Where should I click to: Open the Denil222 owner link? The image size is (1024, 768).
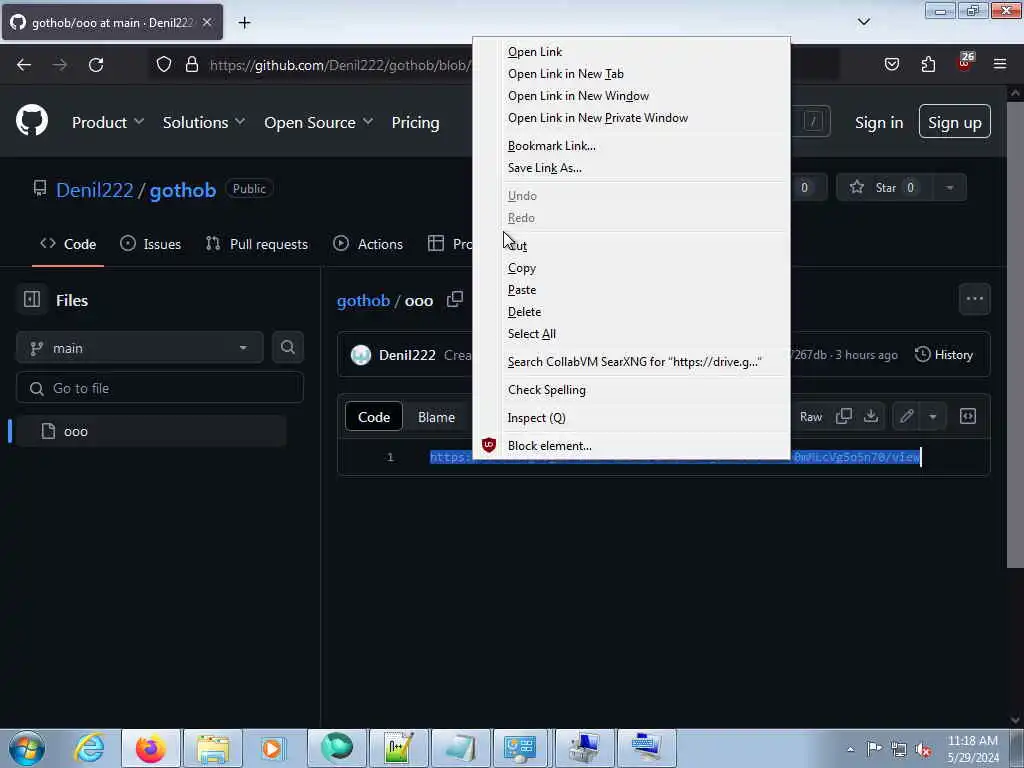(x=95, y=190)
